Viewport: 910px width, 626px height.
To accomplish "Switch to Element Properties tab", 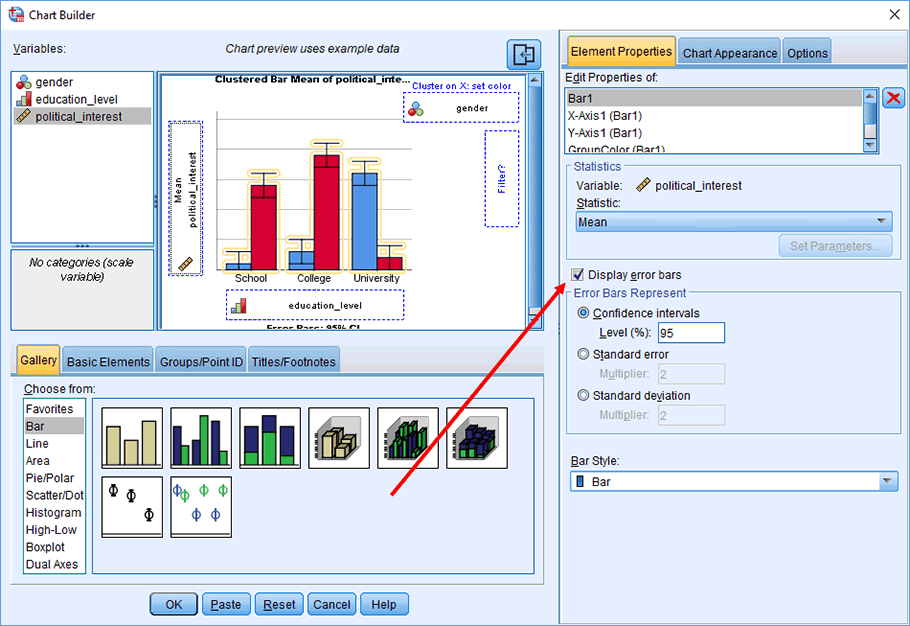I will coord(621,52).
